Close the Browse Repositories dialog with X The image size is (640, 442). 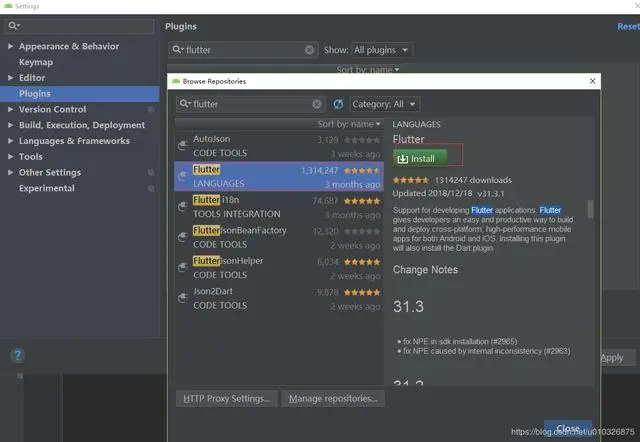[592, 81]
